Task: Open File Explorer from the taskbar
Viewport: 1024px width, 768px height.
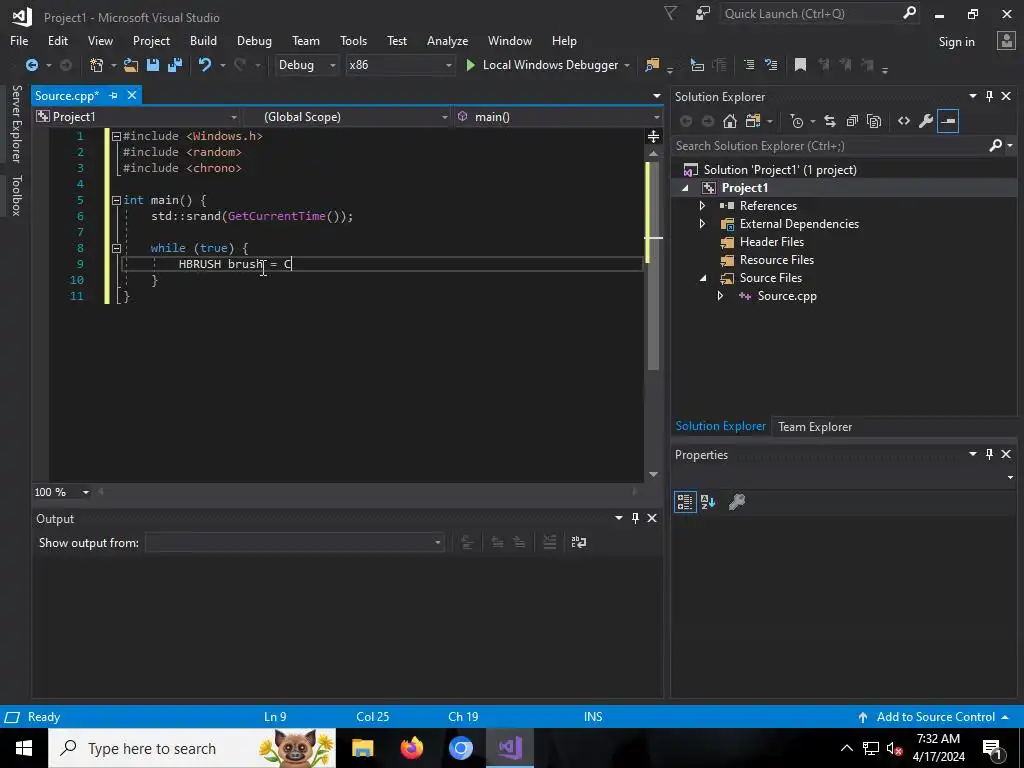Action: click(362, 748)
